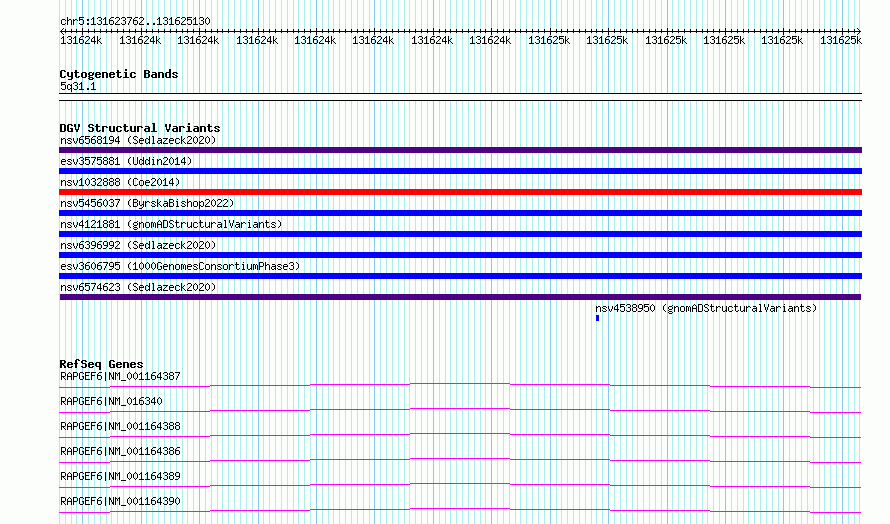Select the blue bar for esv3606795
Image resolution: width=890 pixels, height=524 pixels.
click(x=460, y=276)
